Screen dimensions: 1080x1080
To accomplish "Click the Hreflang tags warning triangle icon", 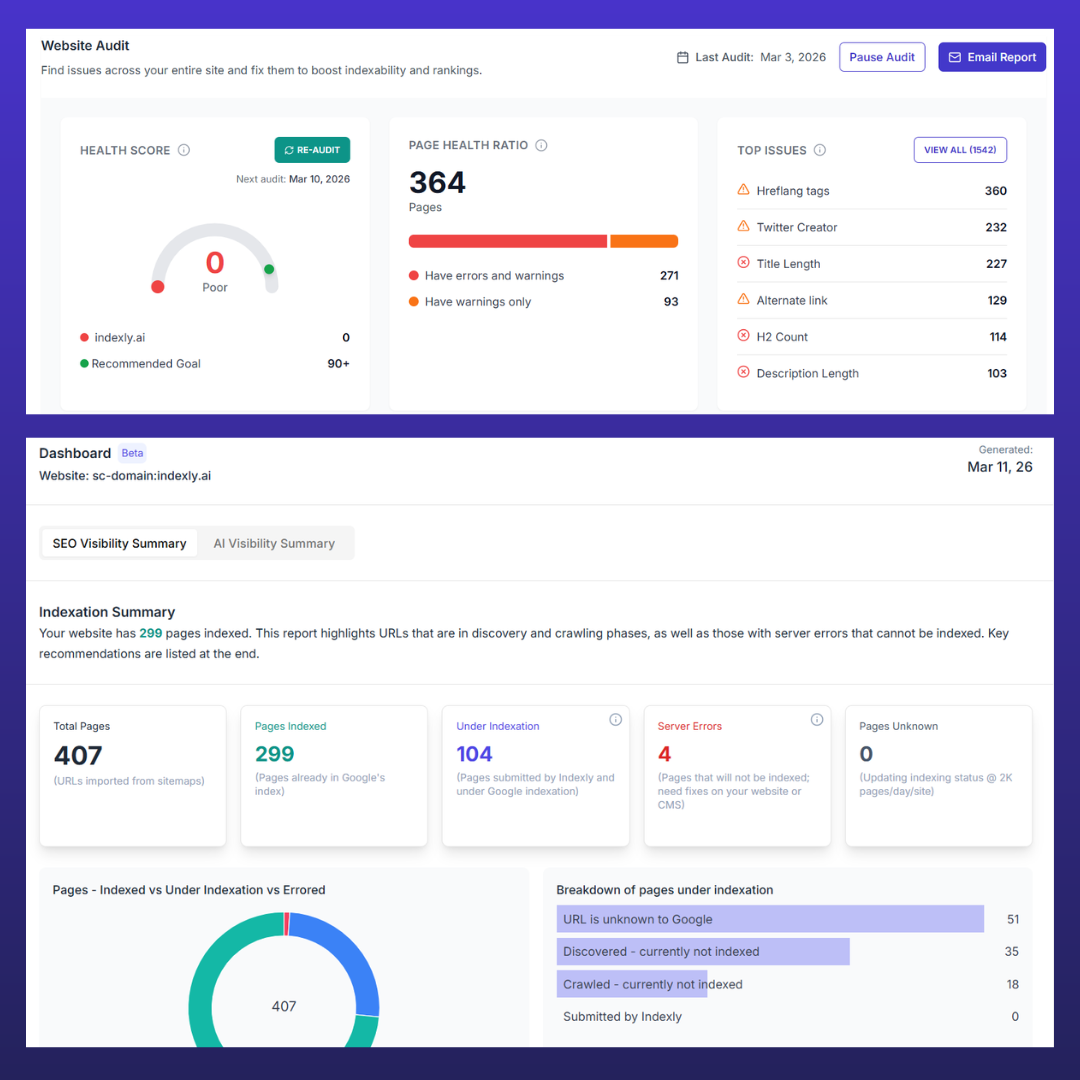I will point(743,190).
